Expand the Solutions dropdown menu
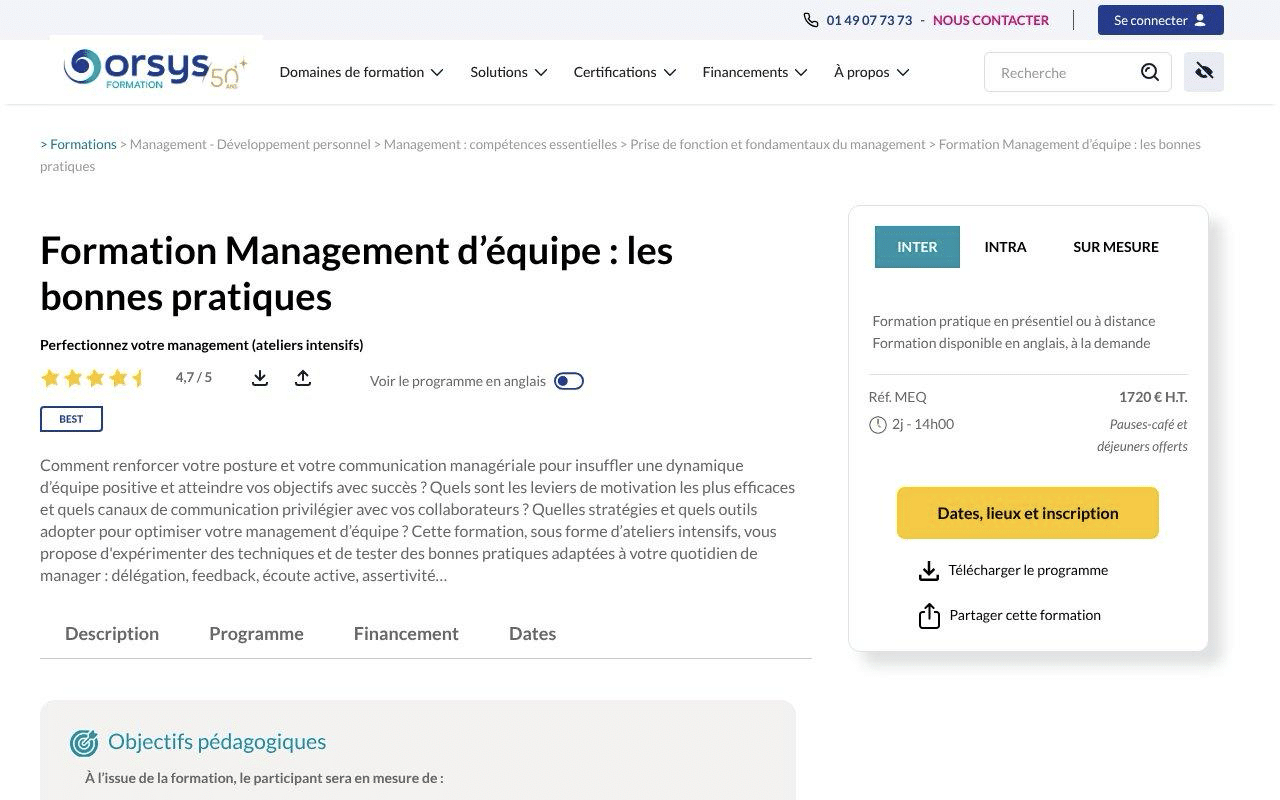The width and height of the screenshot is (1280, 800). [x=509, y=72]
